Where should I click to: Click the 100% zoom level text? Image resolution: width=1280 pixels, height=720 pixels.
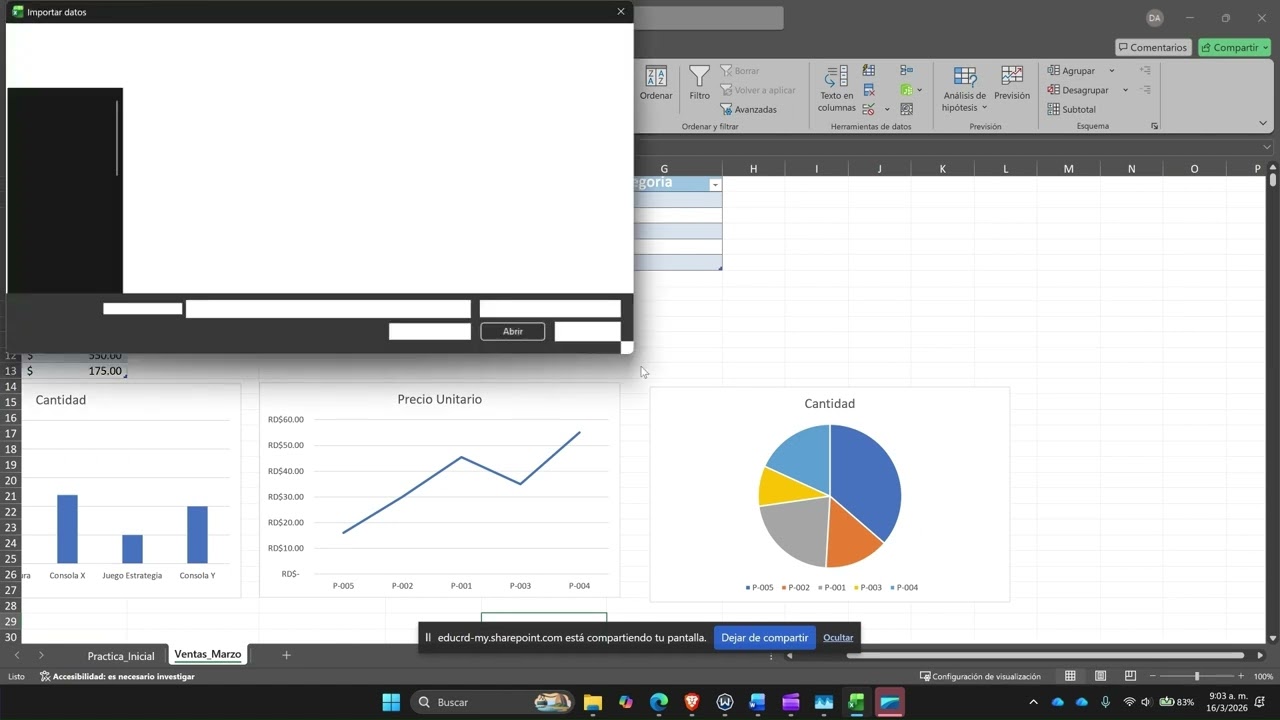1263,676
